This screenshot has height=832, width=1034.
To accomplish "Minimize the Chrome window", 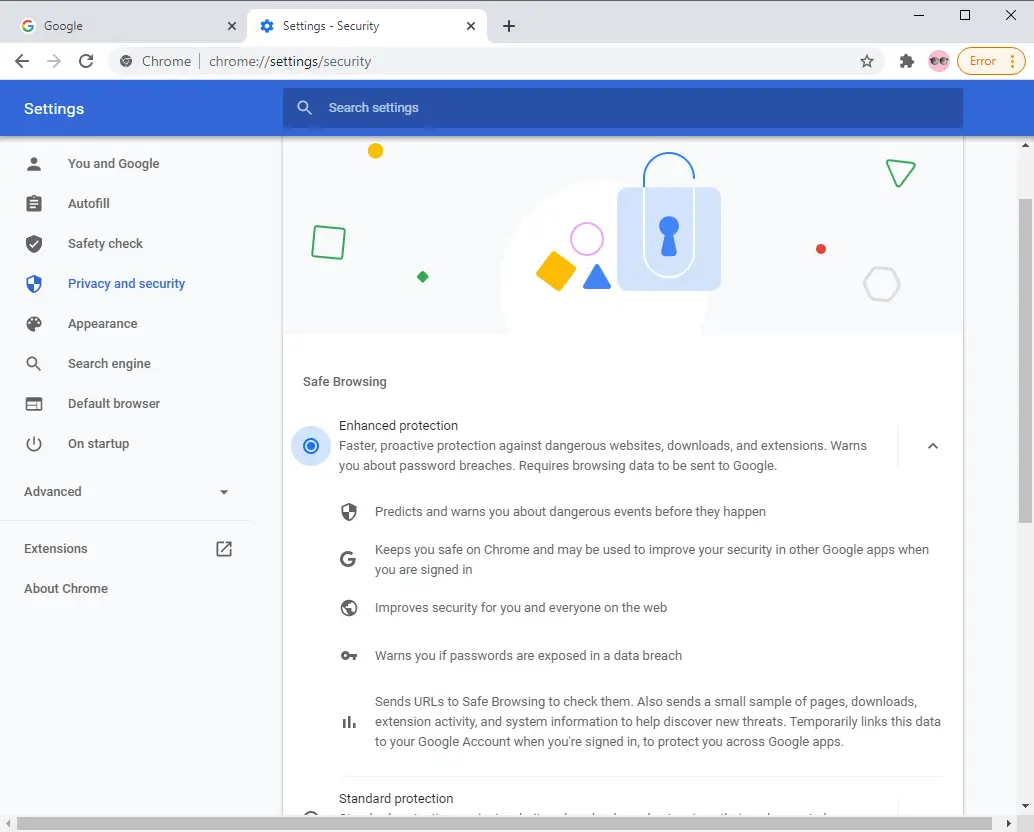I will click(919, 15).
